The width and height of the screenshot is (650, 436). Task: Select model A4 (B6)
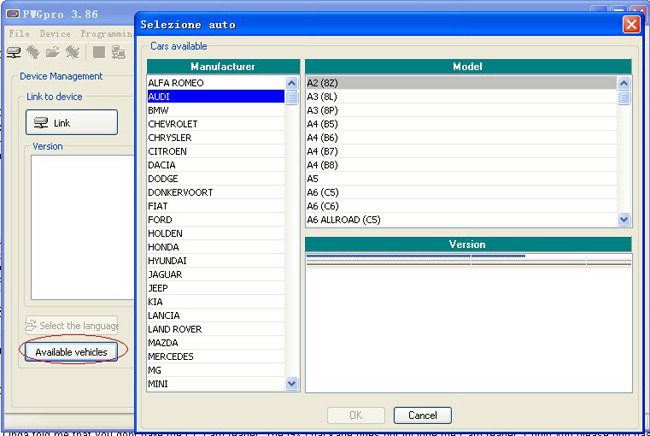pyautogui.click(x=461, y=138)
